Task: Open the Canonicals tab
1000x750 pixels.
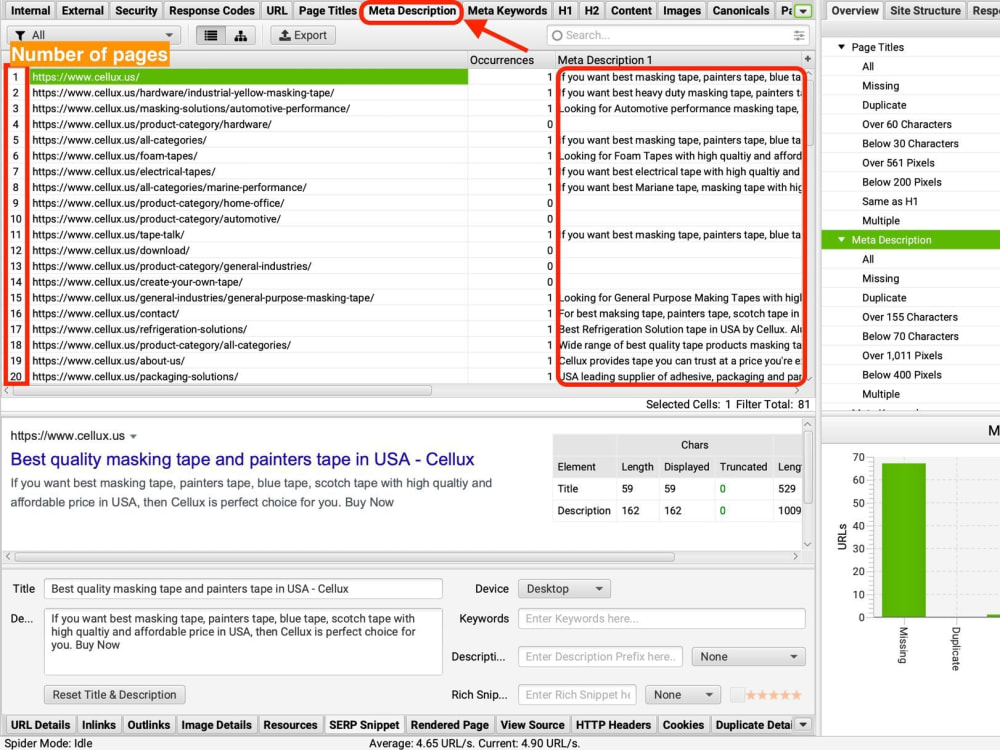Action: point(740,11)
